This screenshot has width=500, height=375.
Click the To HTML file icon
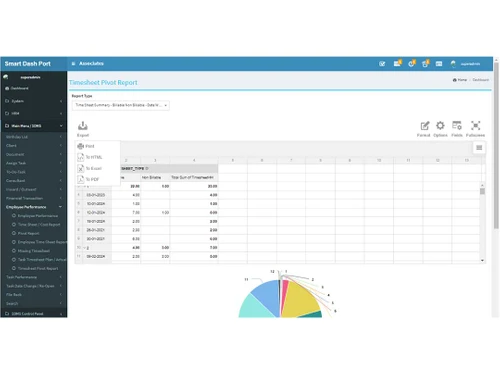[80, 157]
